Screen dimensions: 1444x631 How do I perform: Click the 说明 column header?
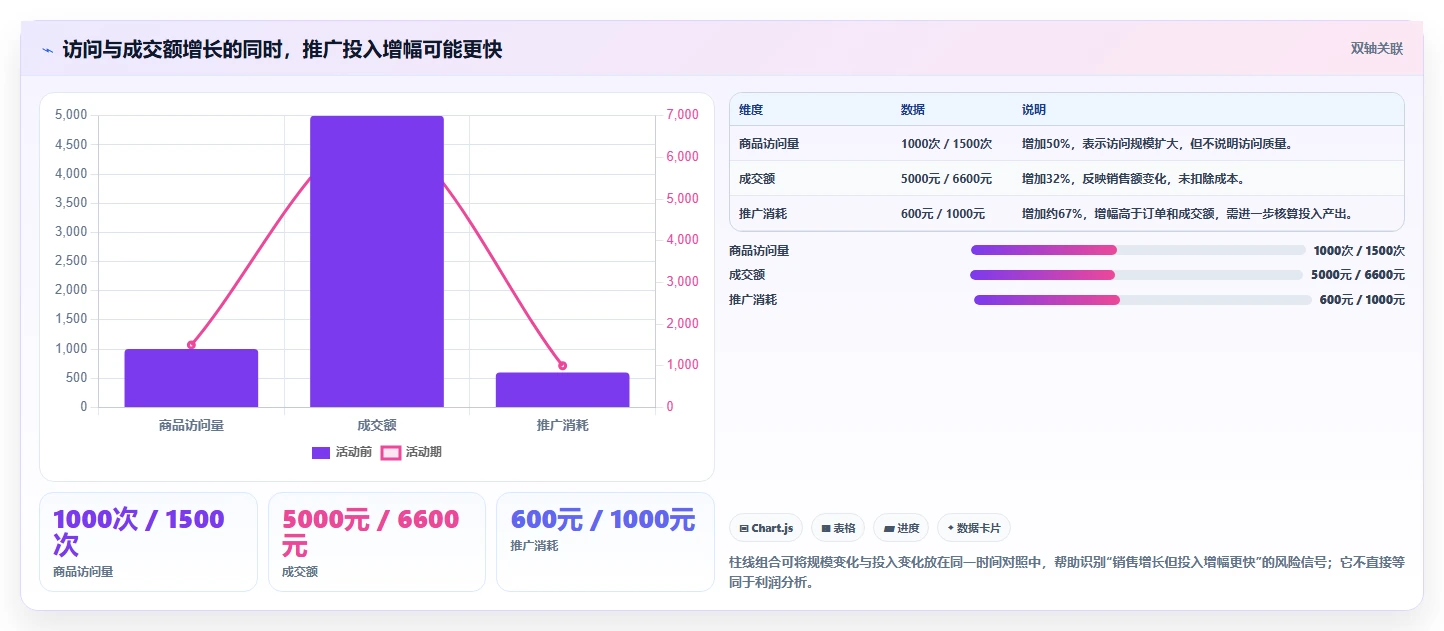[1034, 110]
